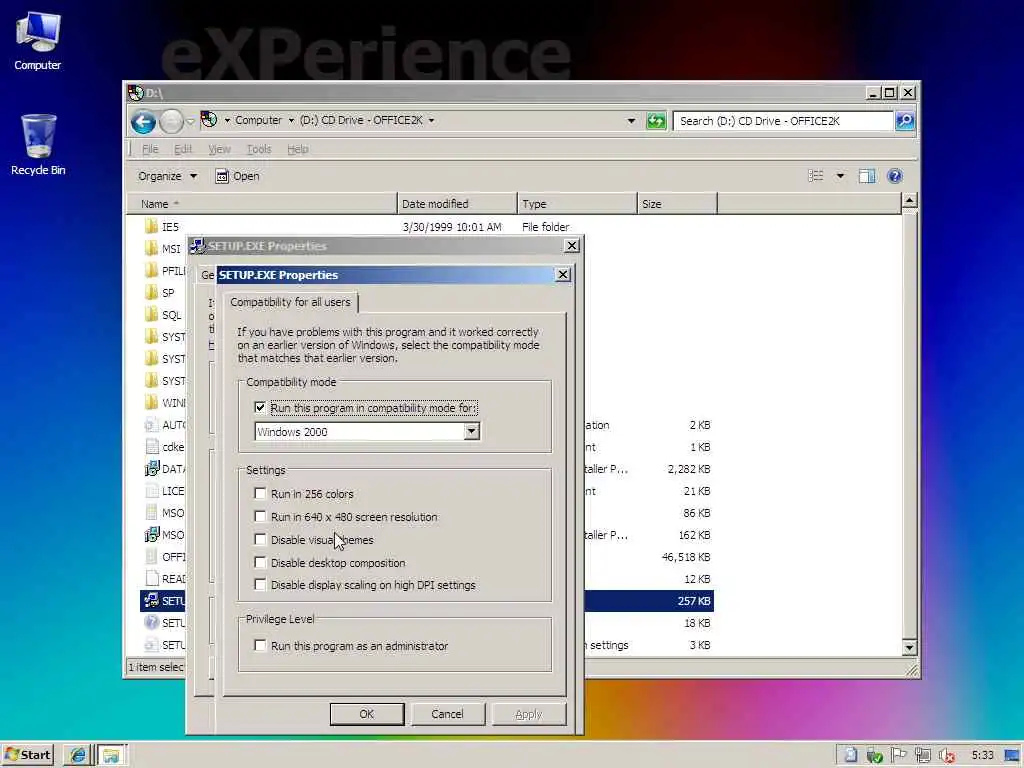Enable Run in 256 colors
The image size is (1024, 768).
click(260, 494)
